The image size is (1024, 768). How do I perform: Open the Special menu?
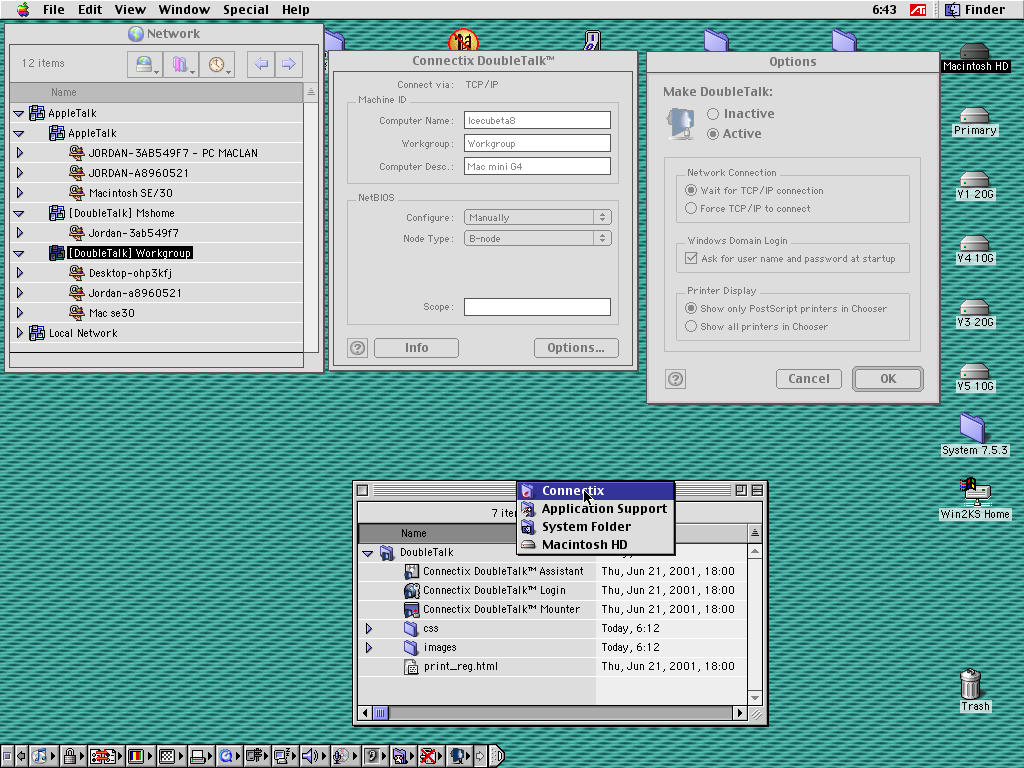[246, 10]
